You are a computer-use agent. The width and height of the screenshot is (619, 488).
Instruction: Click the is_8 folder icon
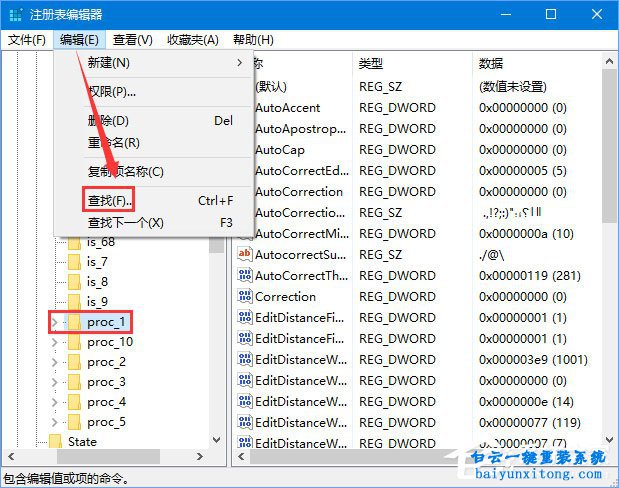[75, 282]
